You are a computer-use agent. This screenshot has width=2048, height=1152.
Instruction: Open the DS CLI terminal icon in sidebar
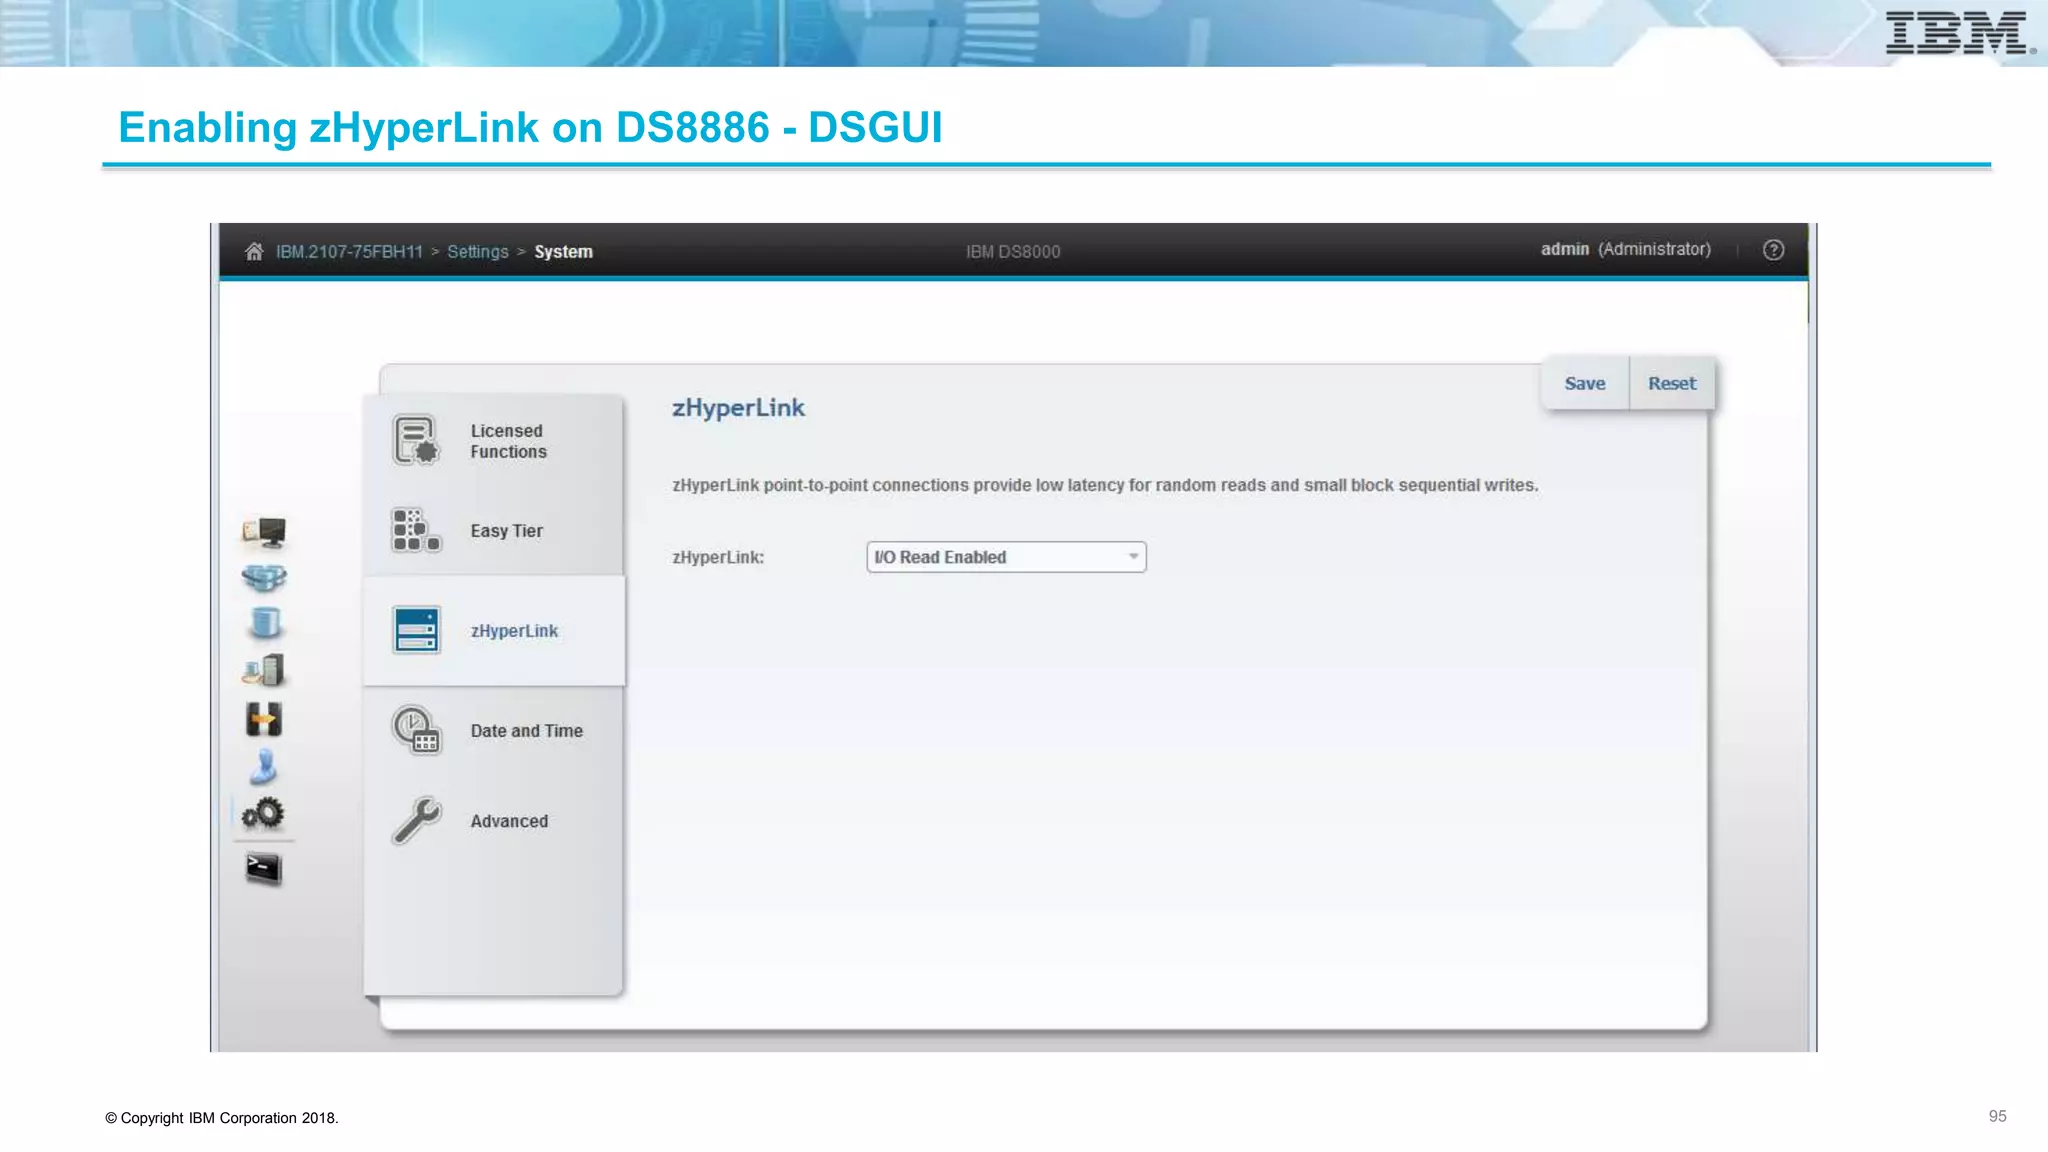point(264,868)
